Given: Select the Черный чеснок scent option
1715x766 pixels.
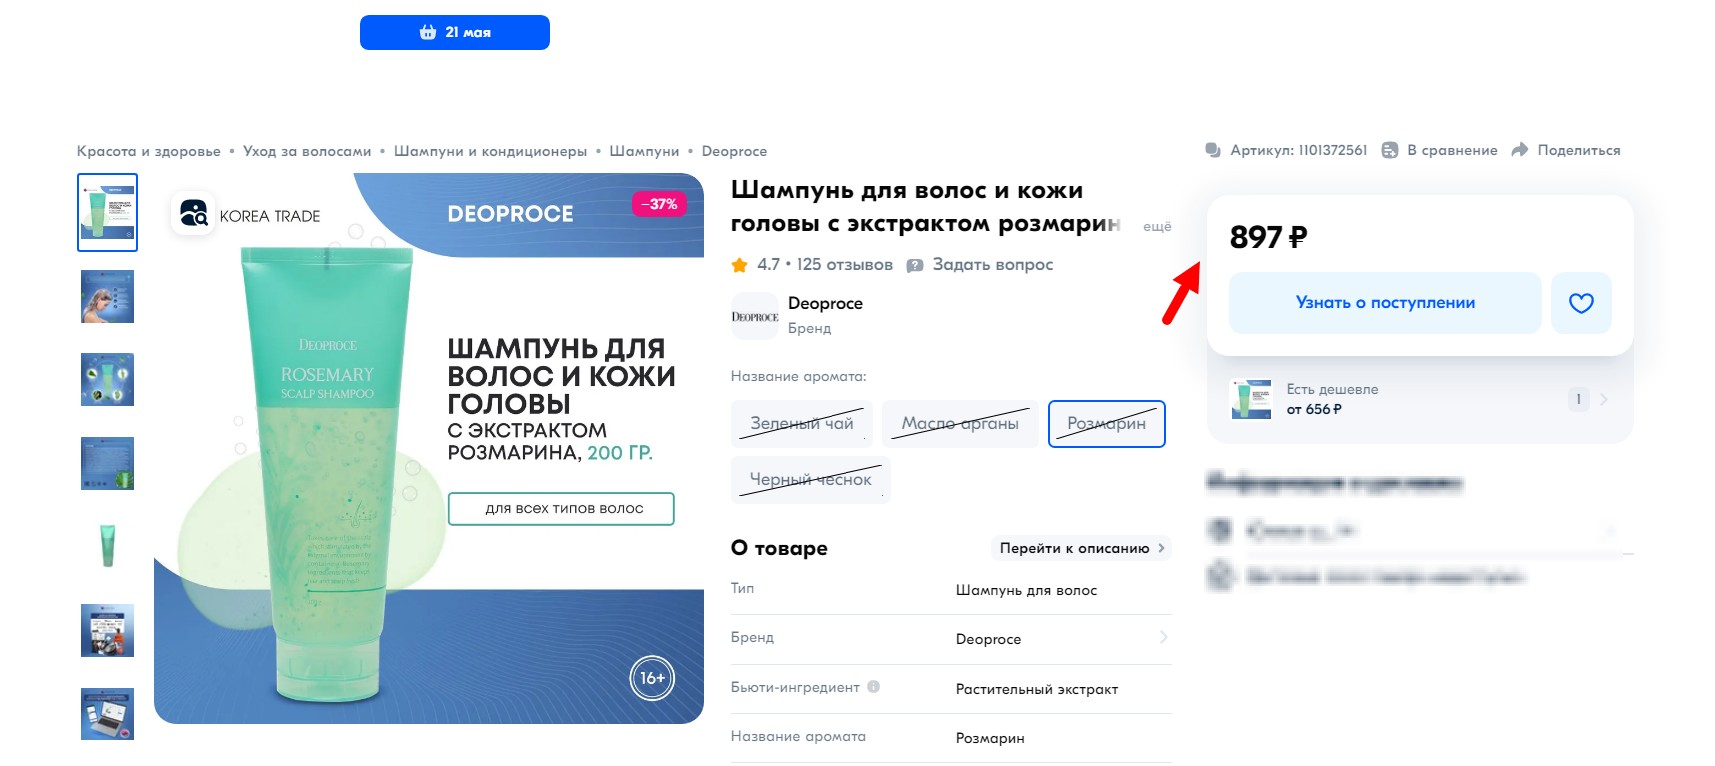Looking at the screenshot, I should coord(811,479).
